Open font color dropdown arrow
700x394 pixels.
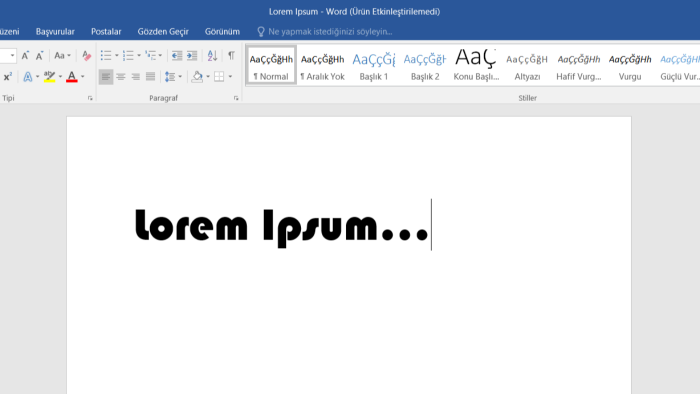coord(83,77)
